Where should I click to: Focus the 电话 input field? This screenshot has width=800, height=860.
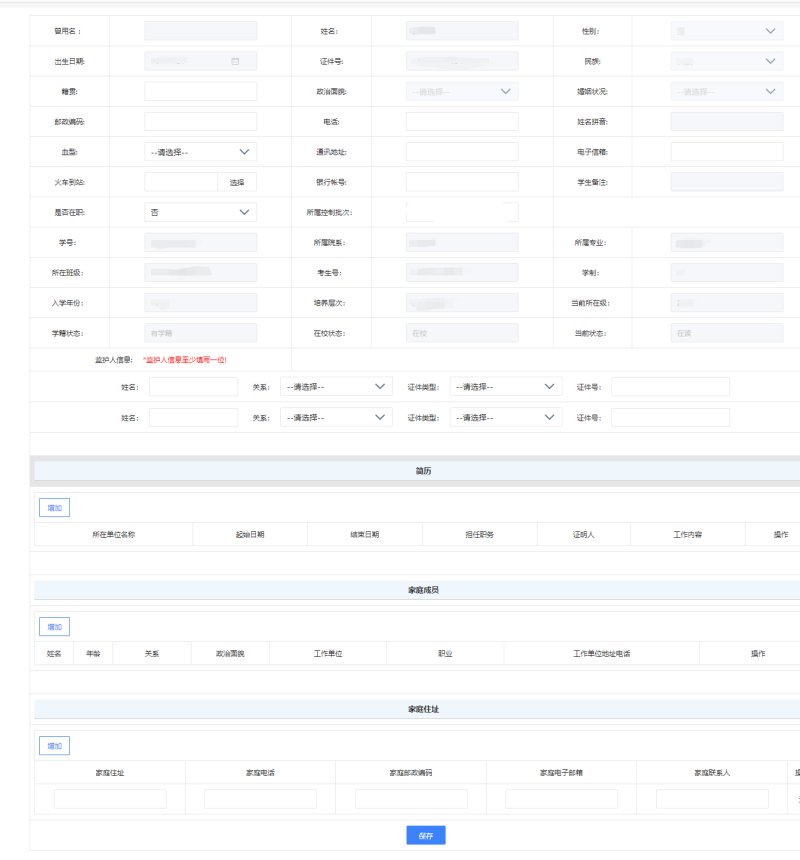tap(462, 121)
